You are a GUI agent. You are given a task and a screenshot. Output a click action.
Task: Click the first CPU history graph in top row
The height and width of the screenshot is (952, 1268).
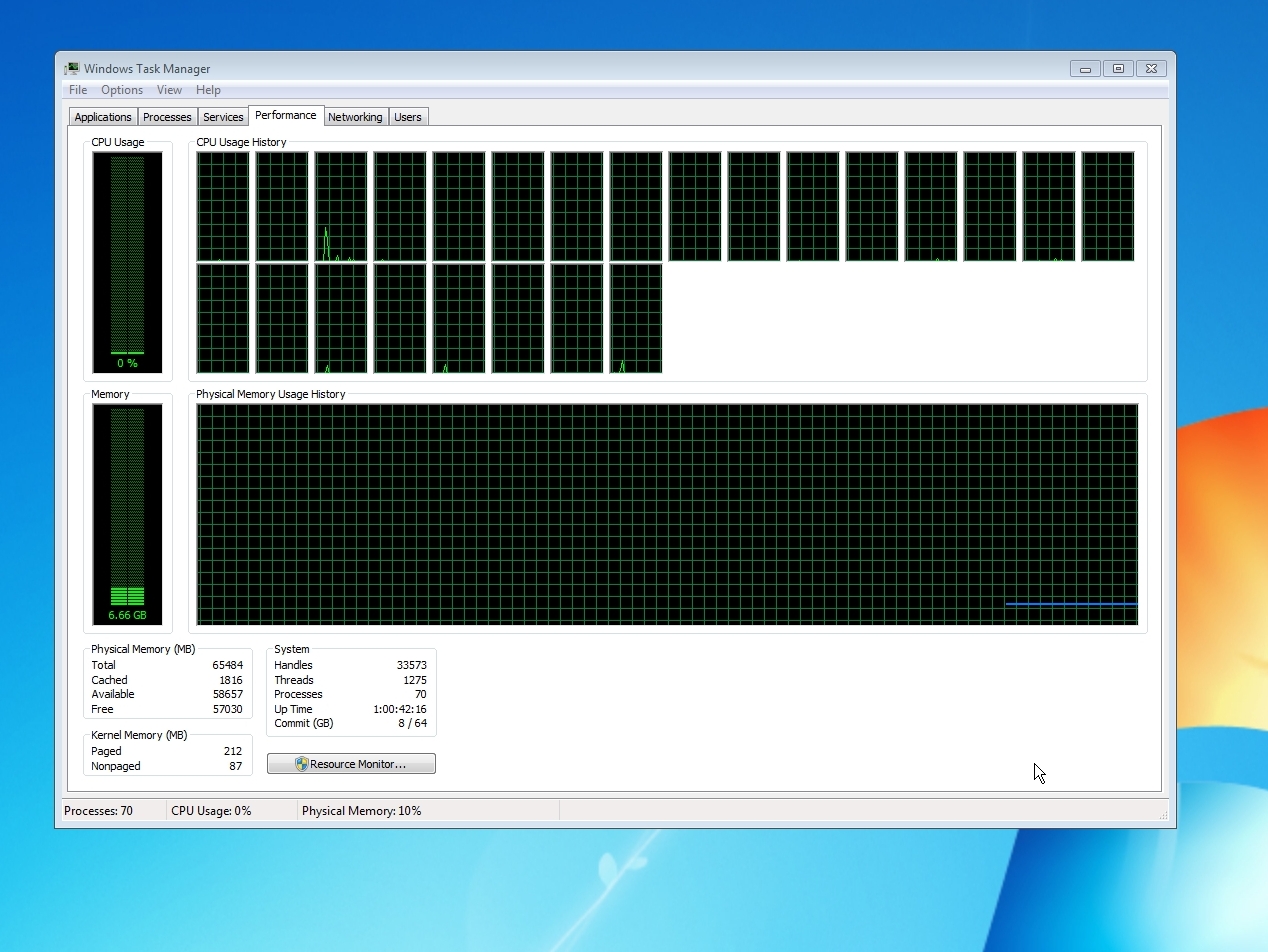coord(223,206)
